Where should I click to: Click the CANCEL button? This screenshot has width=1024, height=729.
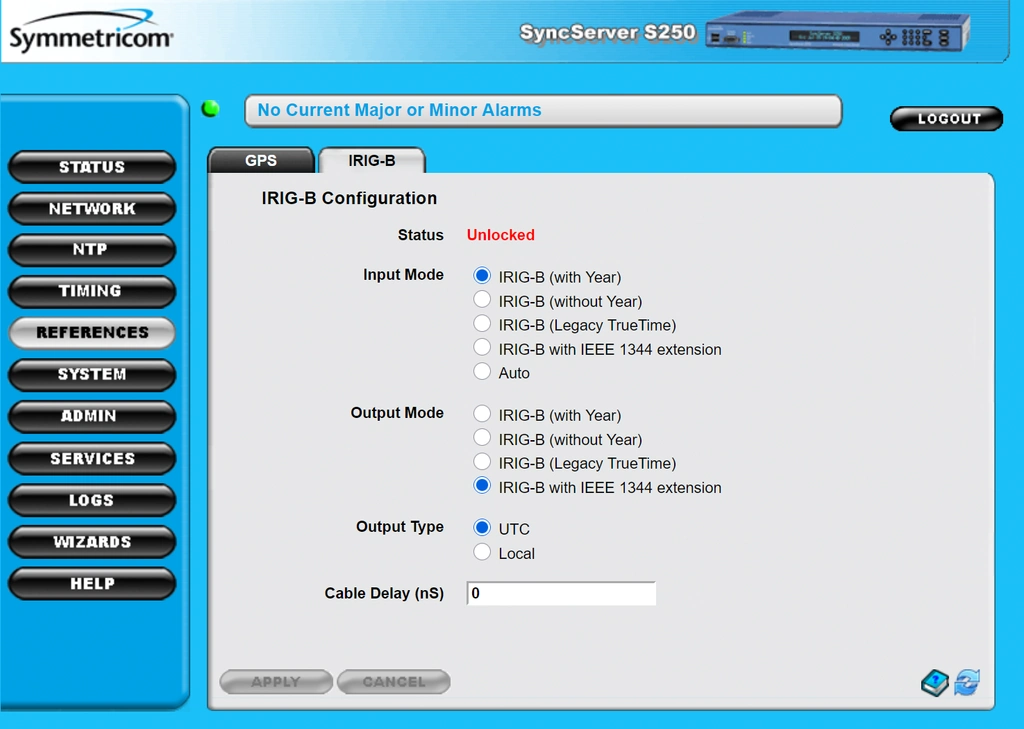394,682
